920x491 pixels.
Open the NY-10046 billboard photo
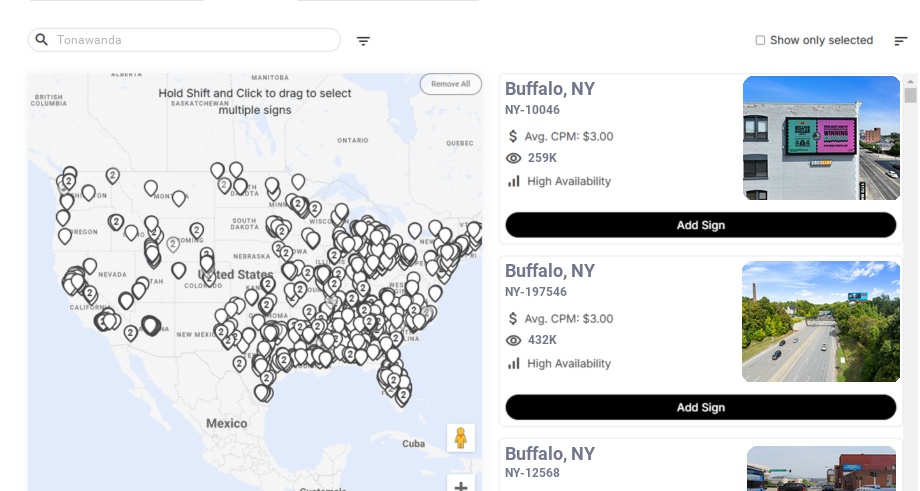[821, 138]
